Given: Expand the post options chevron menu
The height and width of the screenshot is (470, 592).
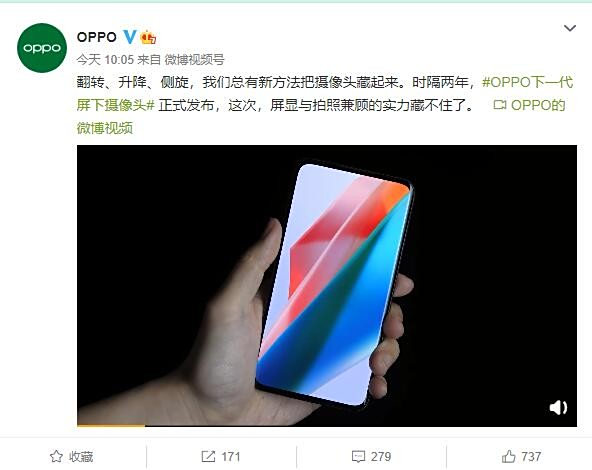Looking at the screenshot, I should [569, 28].
